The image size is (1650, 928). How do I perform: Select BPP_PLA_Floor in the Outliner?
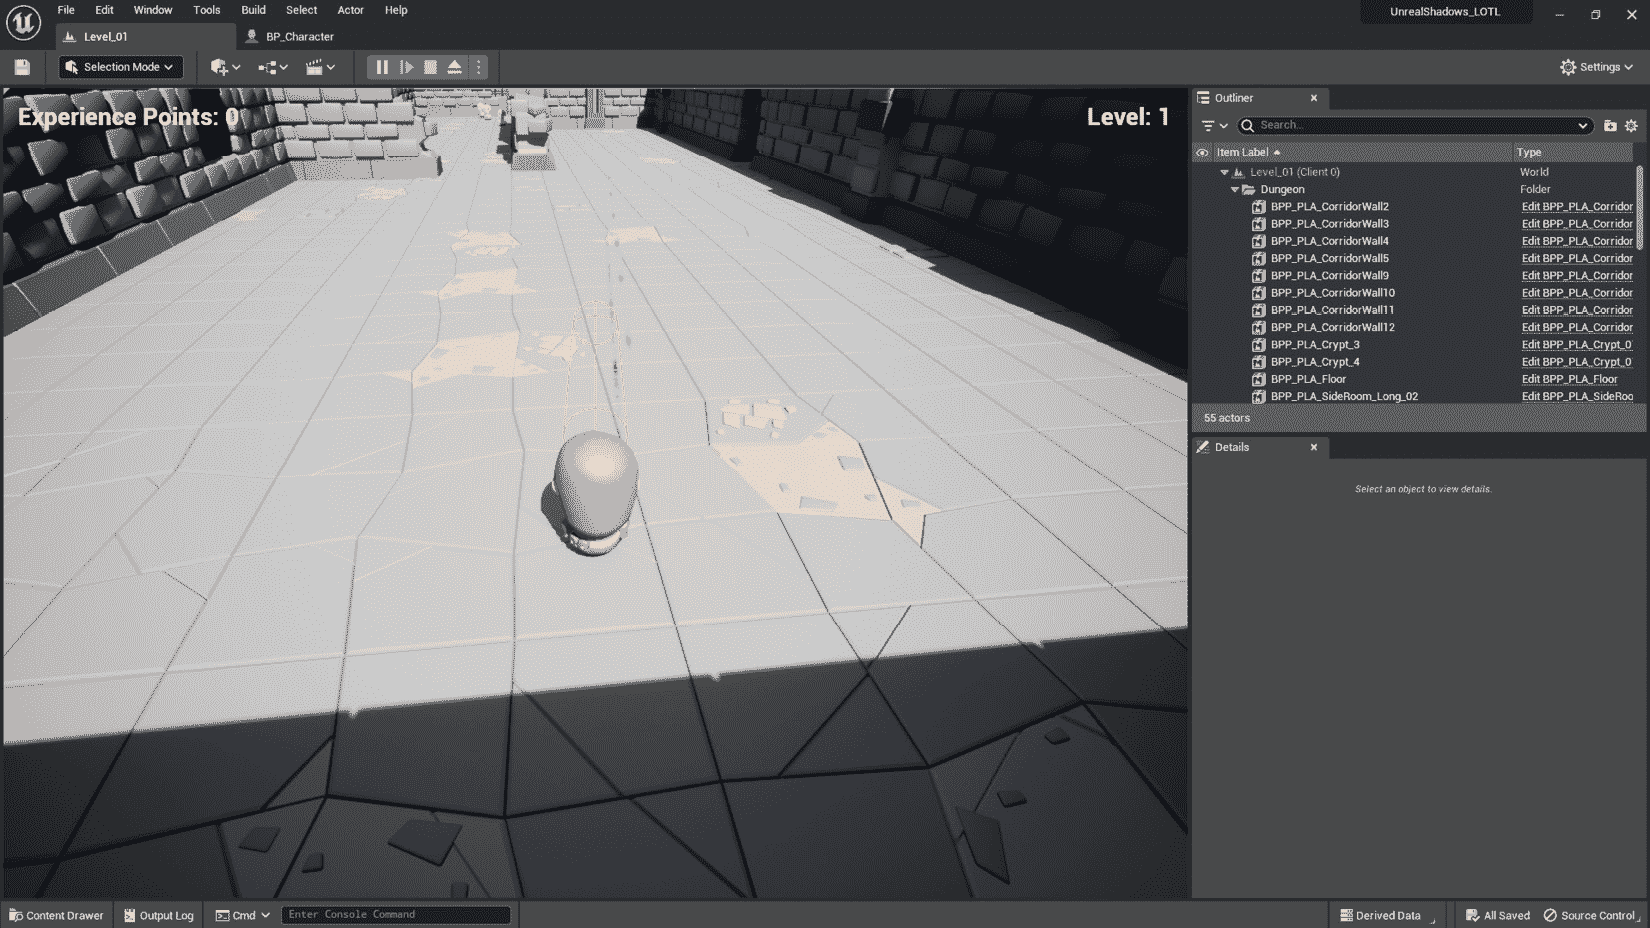coord(1308,379)
